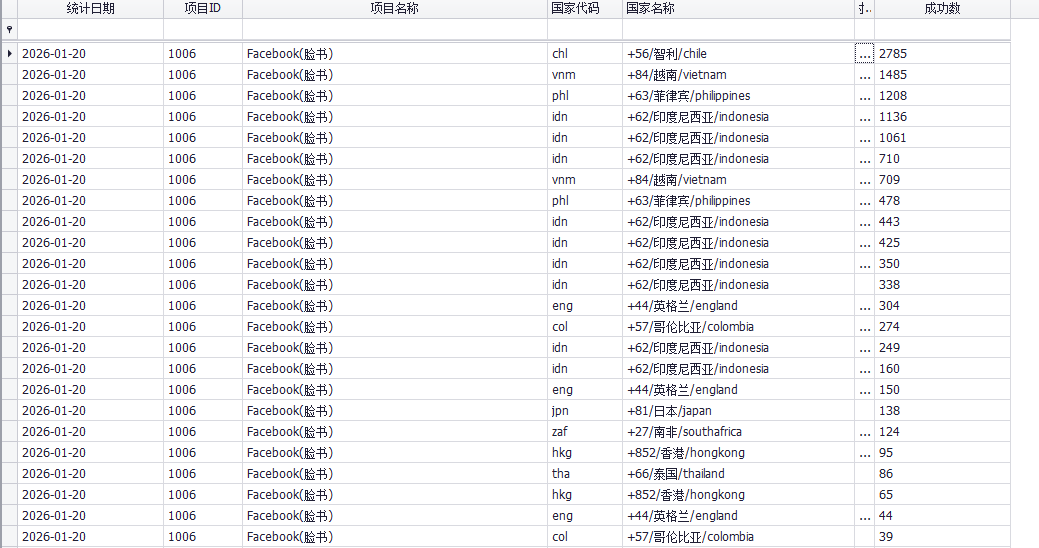Click the filter row funnel icon
Image resolution: width=1039 pixels, height=548 pixels.
click(9, 29)
